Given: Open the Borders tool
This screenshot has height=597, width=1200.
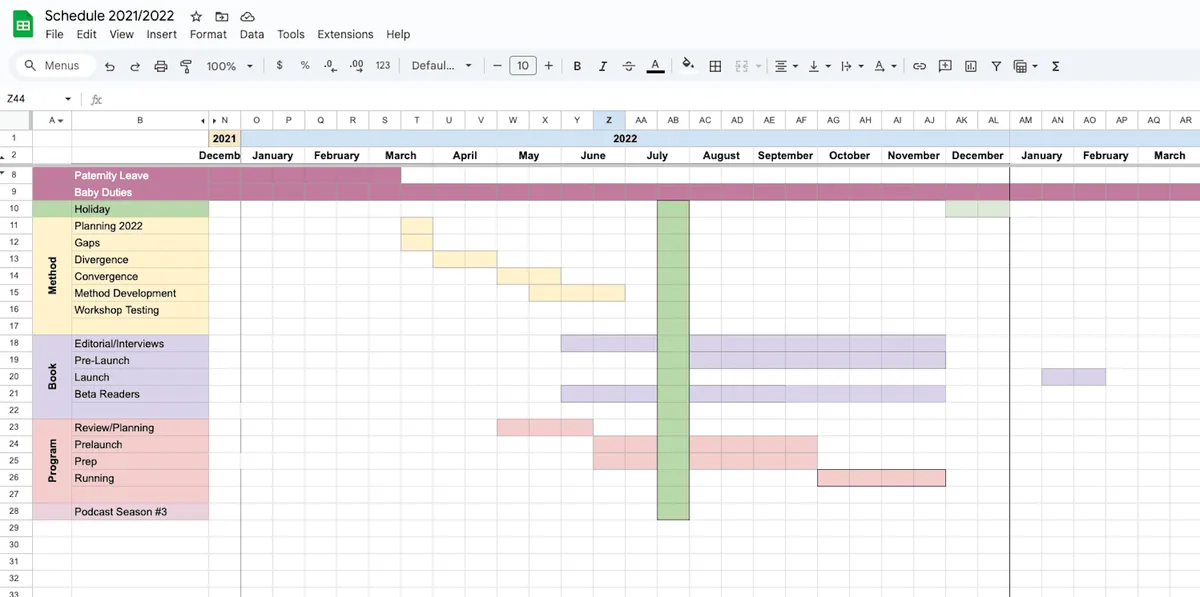Looking at the screenshot, I should [716, 66].
